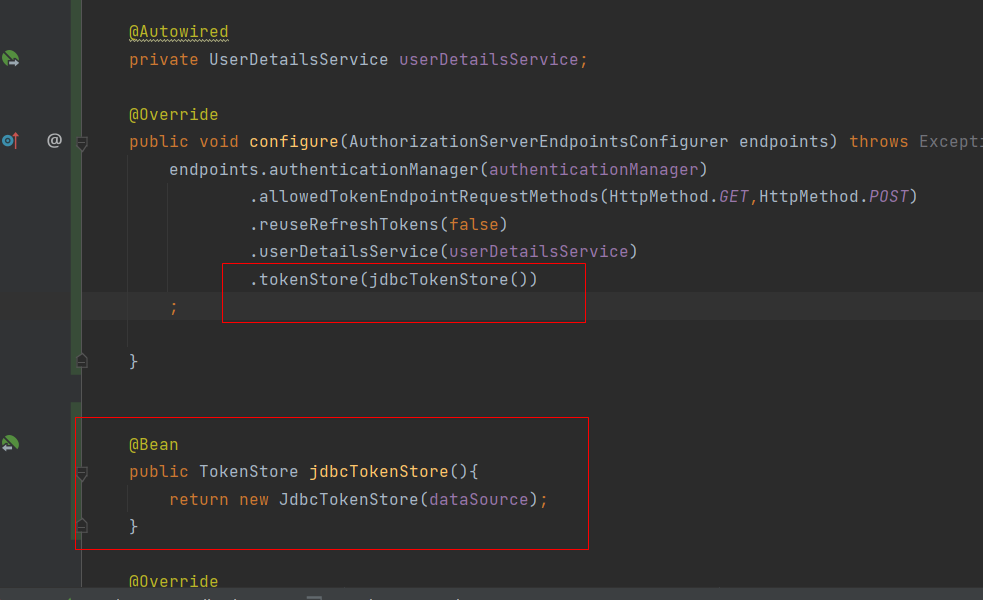Click the allowedTokenEndpointRequestMethods call
This screenshot has width=983, height=600.
pyautogui.click(x=429, y=197)
